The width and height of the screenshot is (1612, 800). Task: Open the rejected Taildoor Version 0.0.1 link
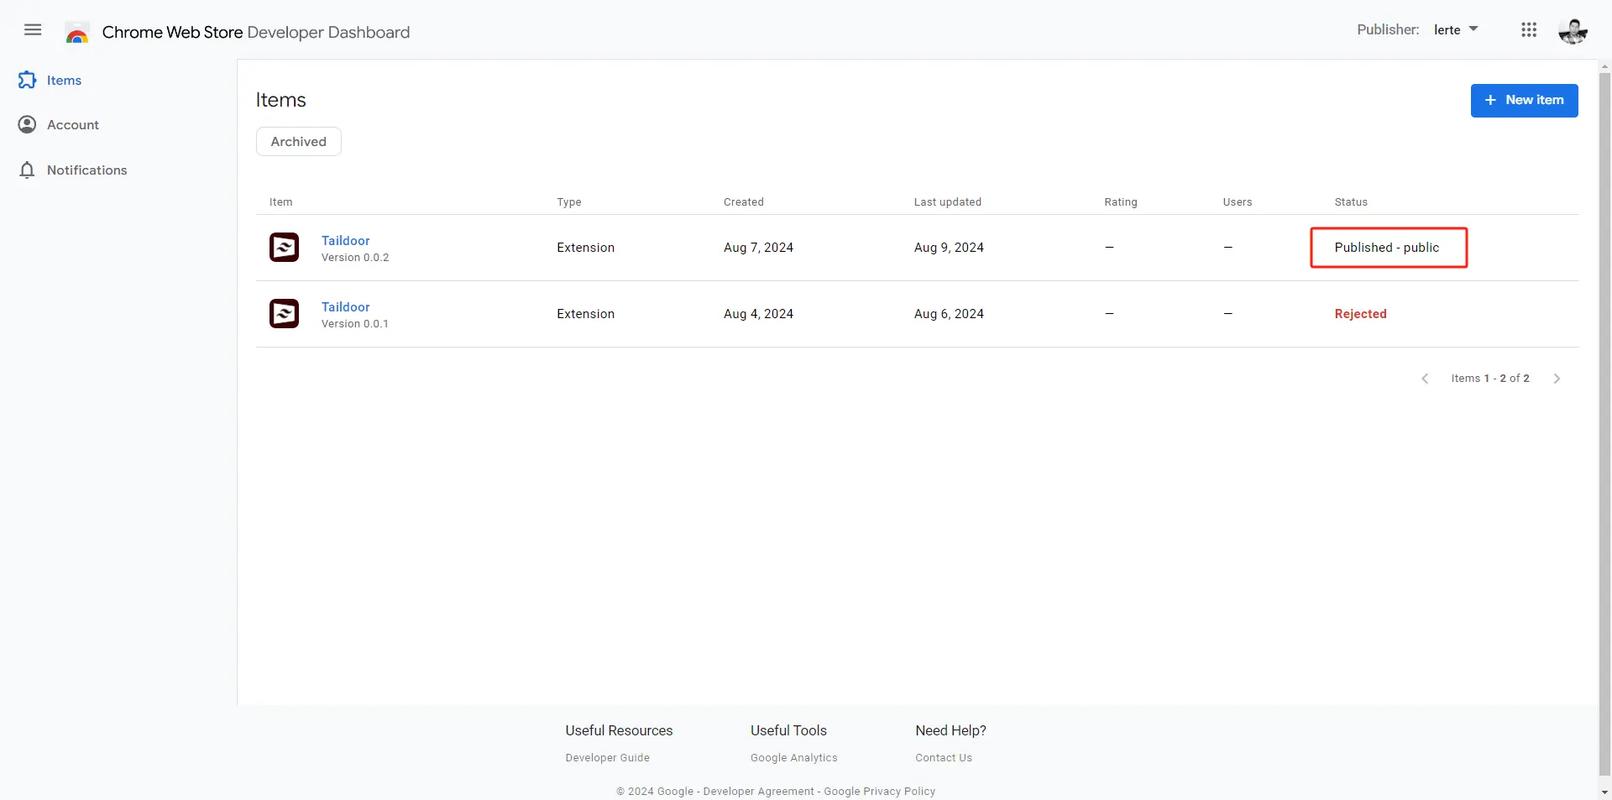(345, 307)
